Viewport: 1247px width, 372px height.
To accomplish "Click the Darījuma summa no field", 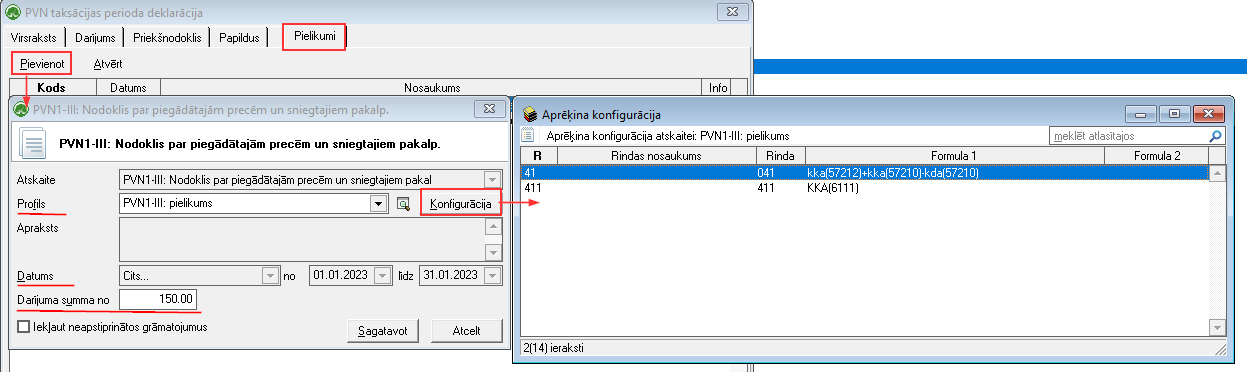I will click(159, 299).
